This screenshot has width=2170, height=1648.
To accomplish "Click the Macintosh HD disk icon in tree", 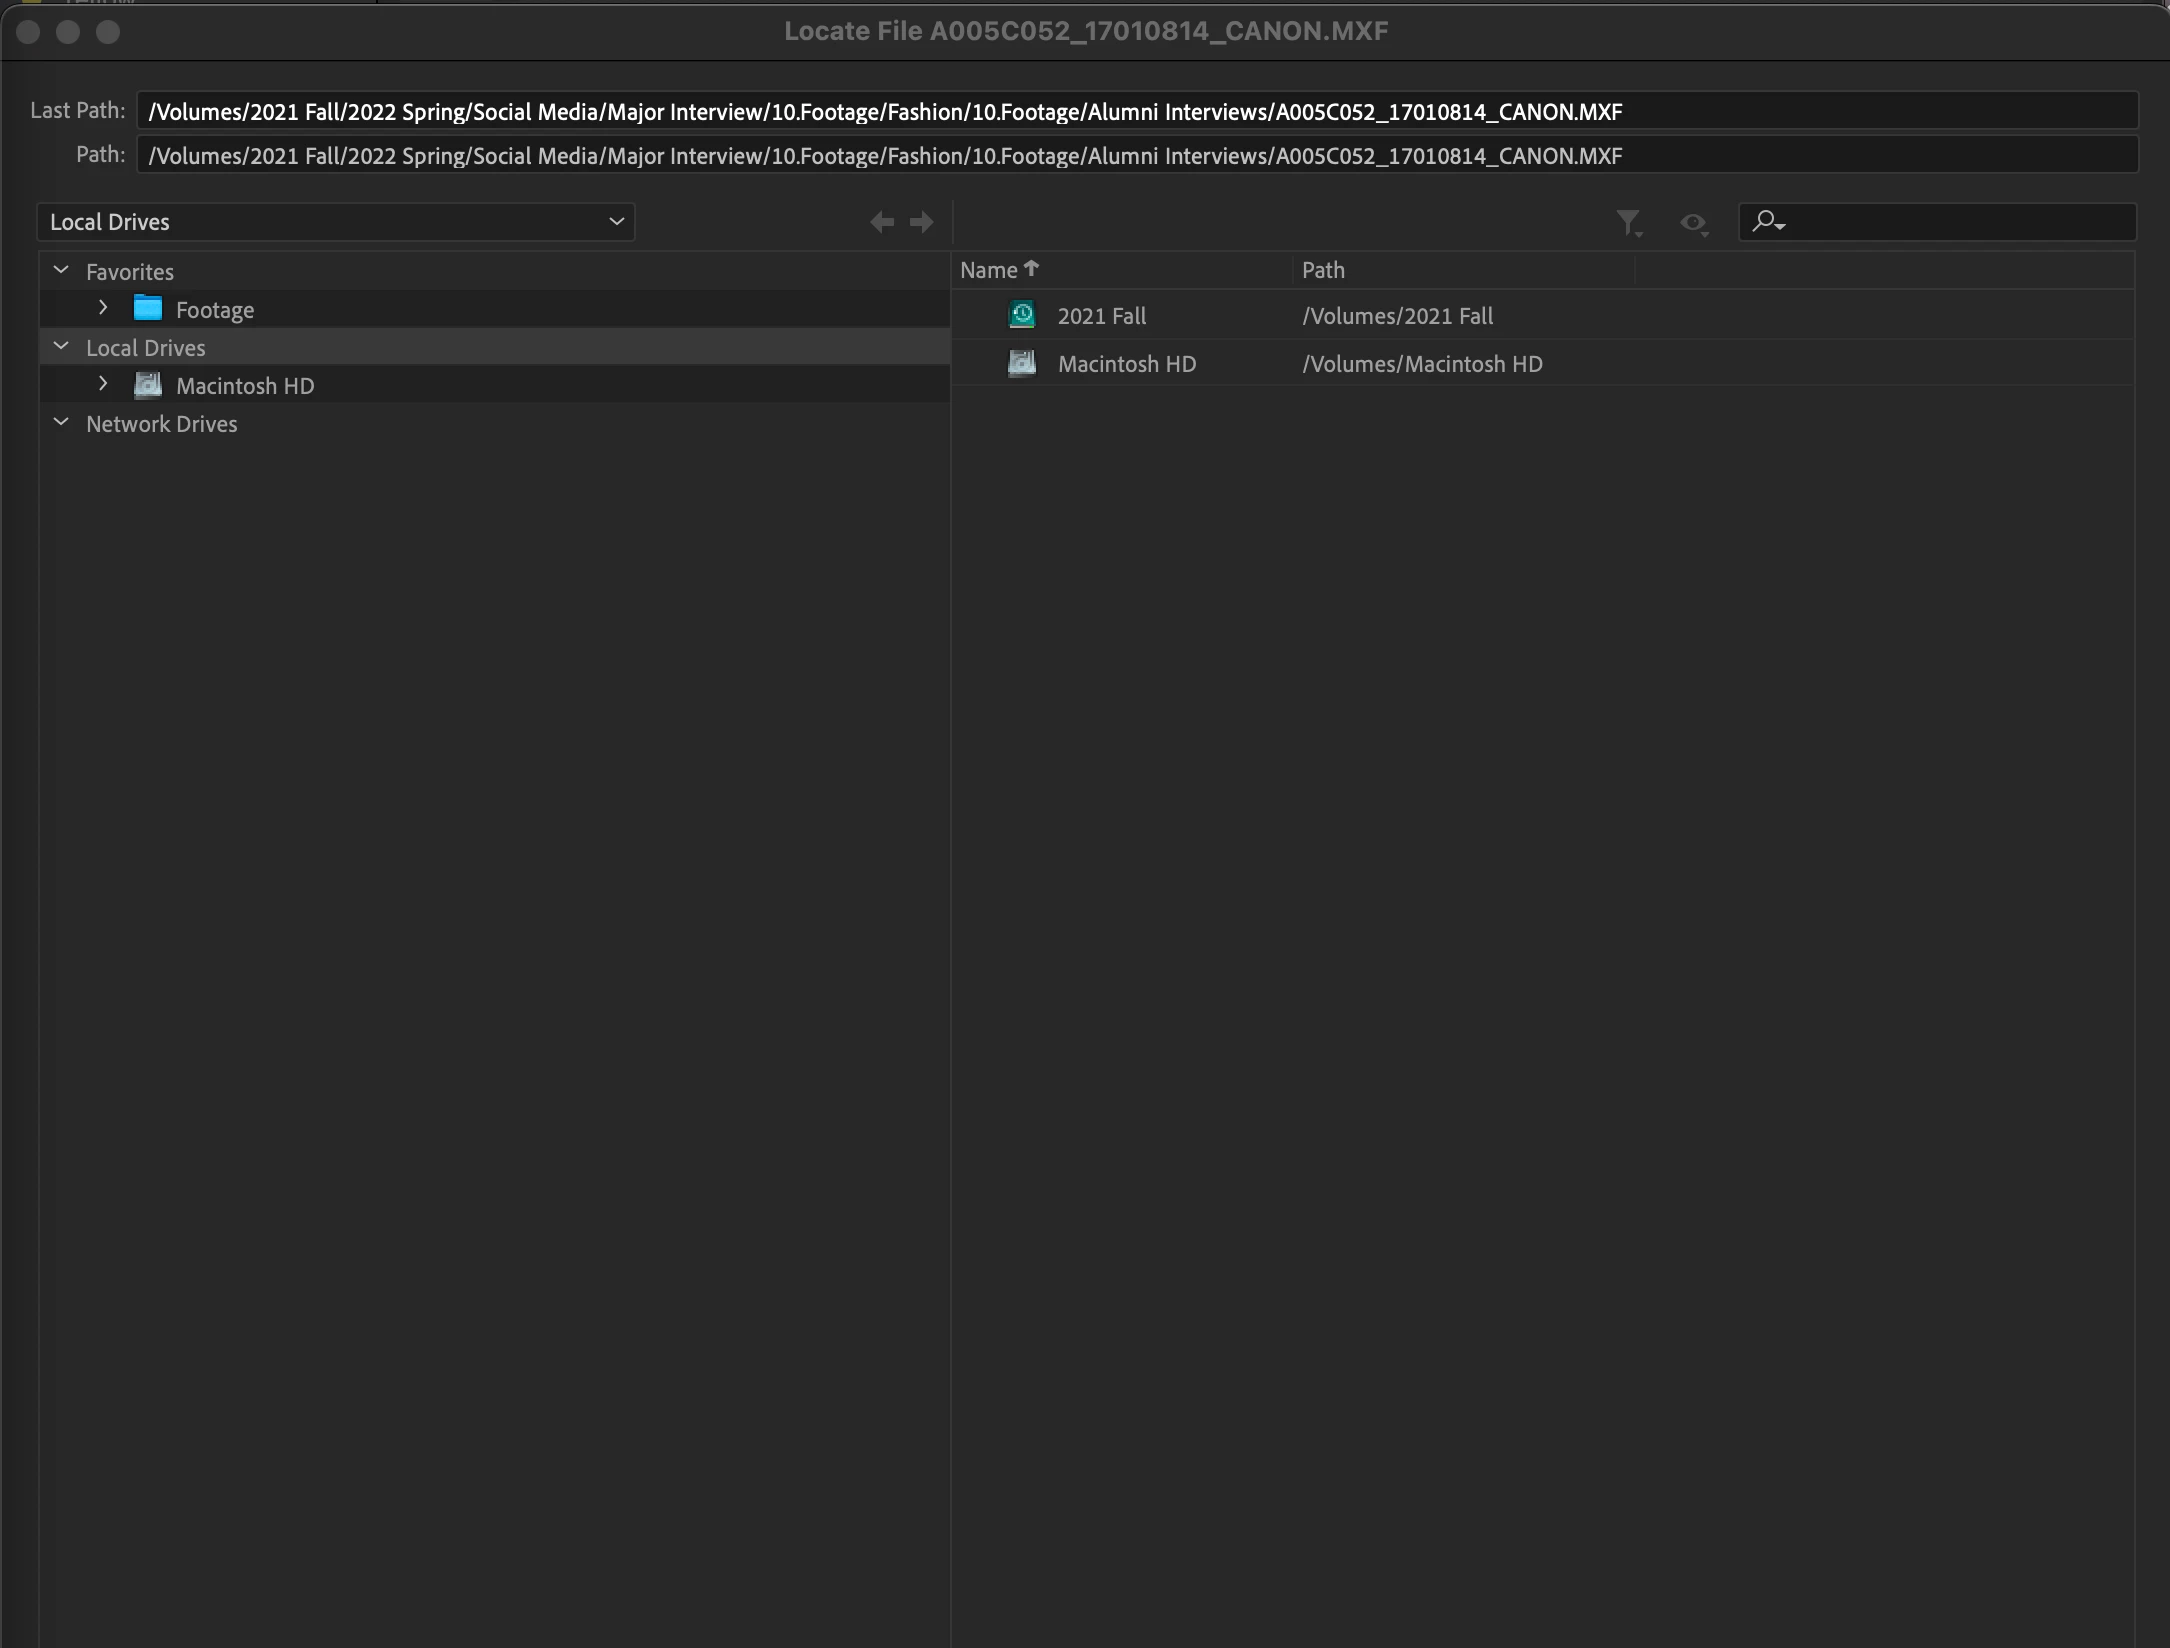I will tap(148, 385).
